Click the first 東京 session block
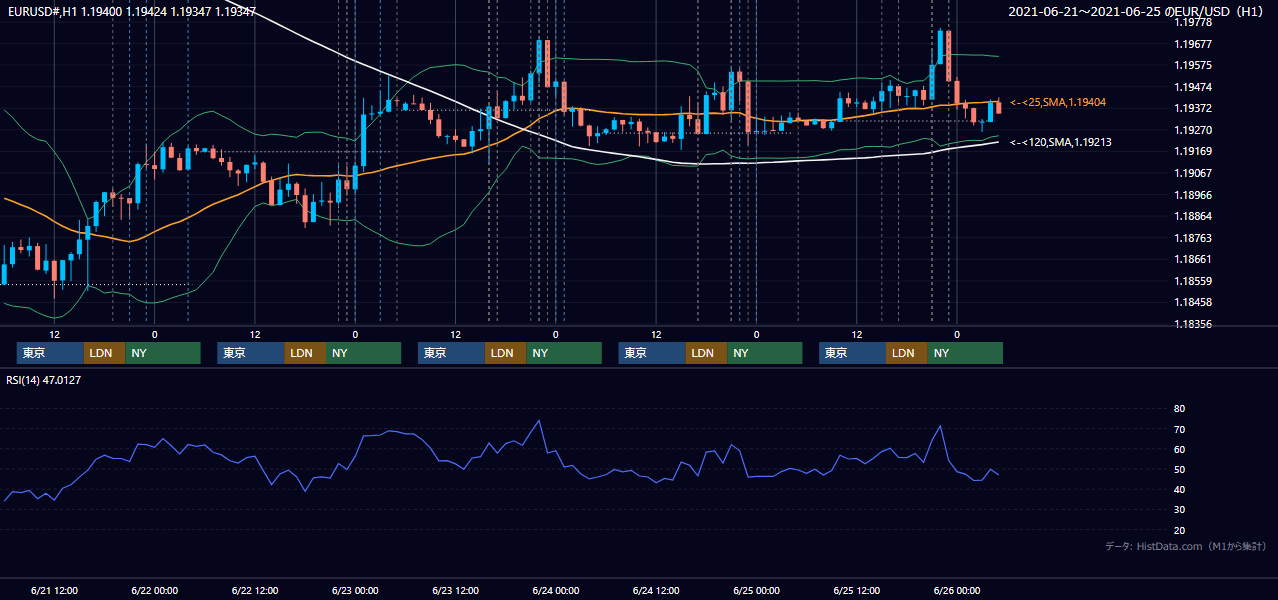Viewport: 1278px width, 600px height. 50,353
